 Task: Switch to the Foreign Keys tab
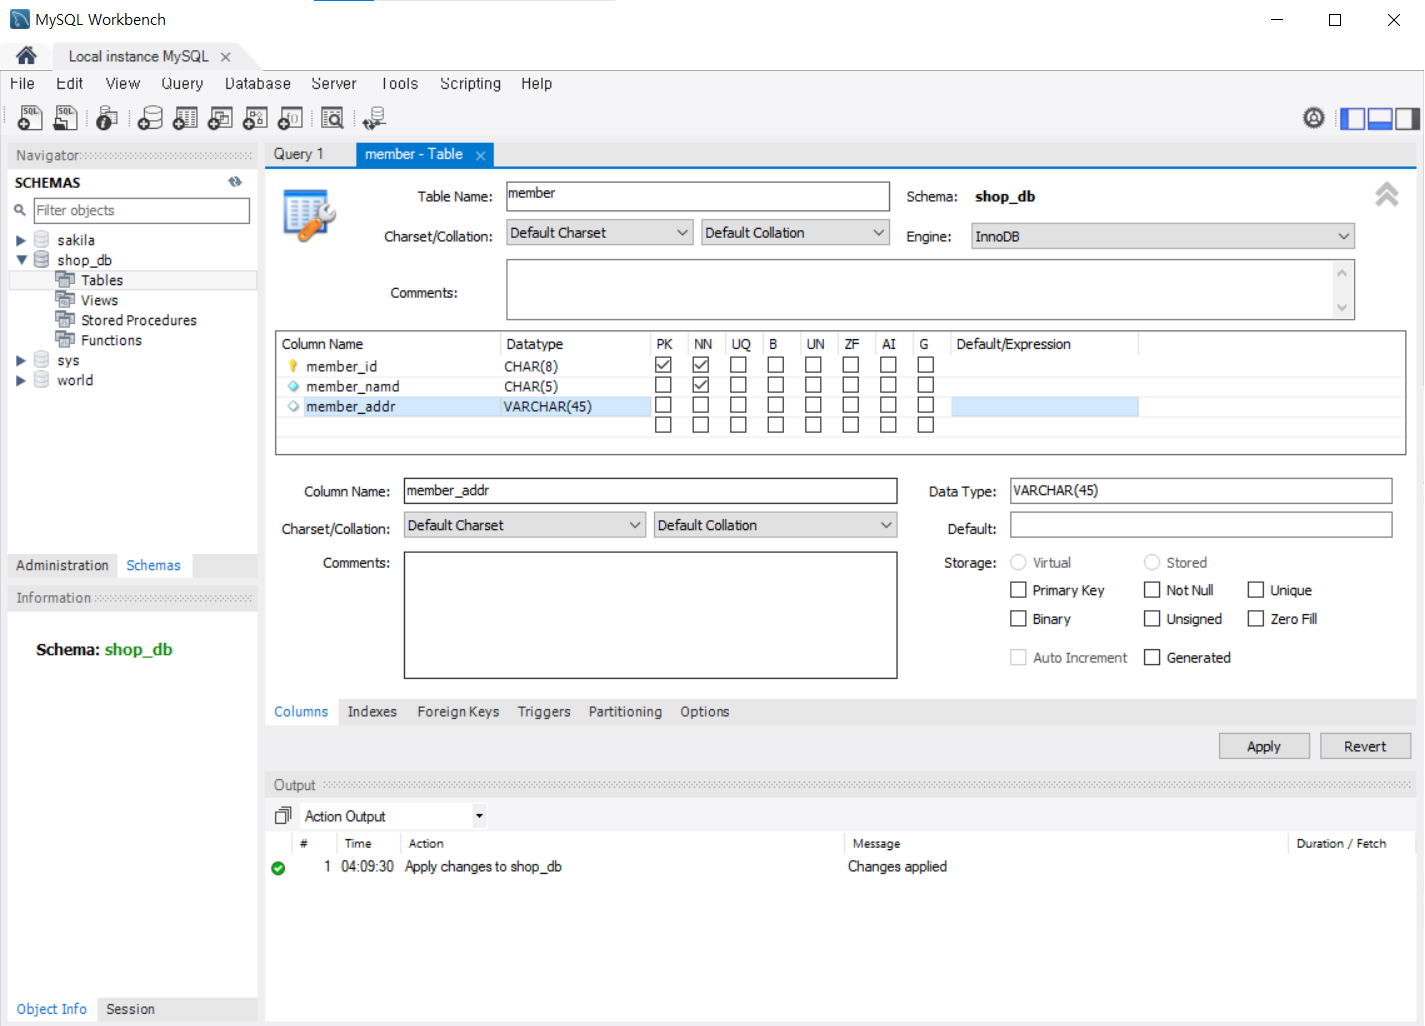[x=458, y=712]
